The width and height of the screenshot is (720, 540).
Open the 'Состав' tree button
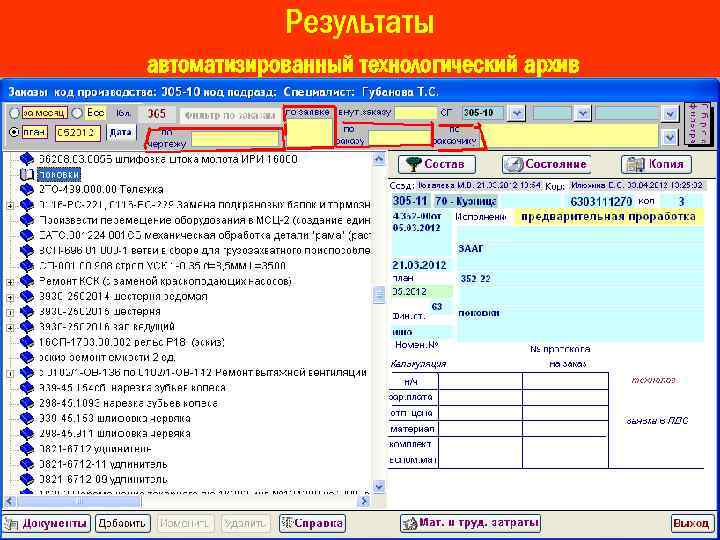436,164
